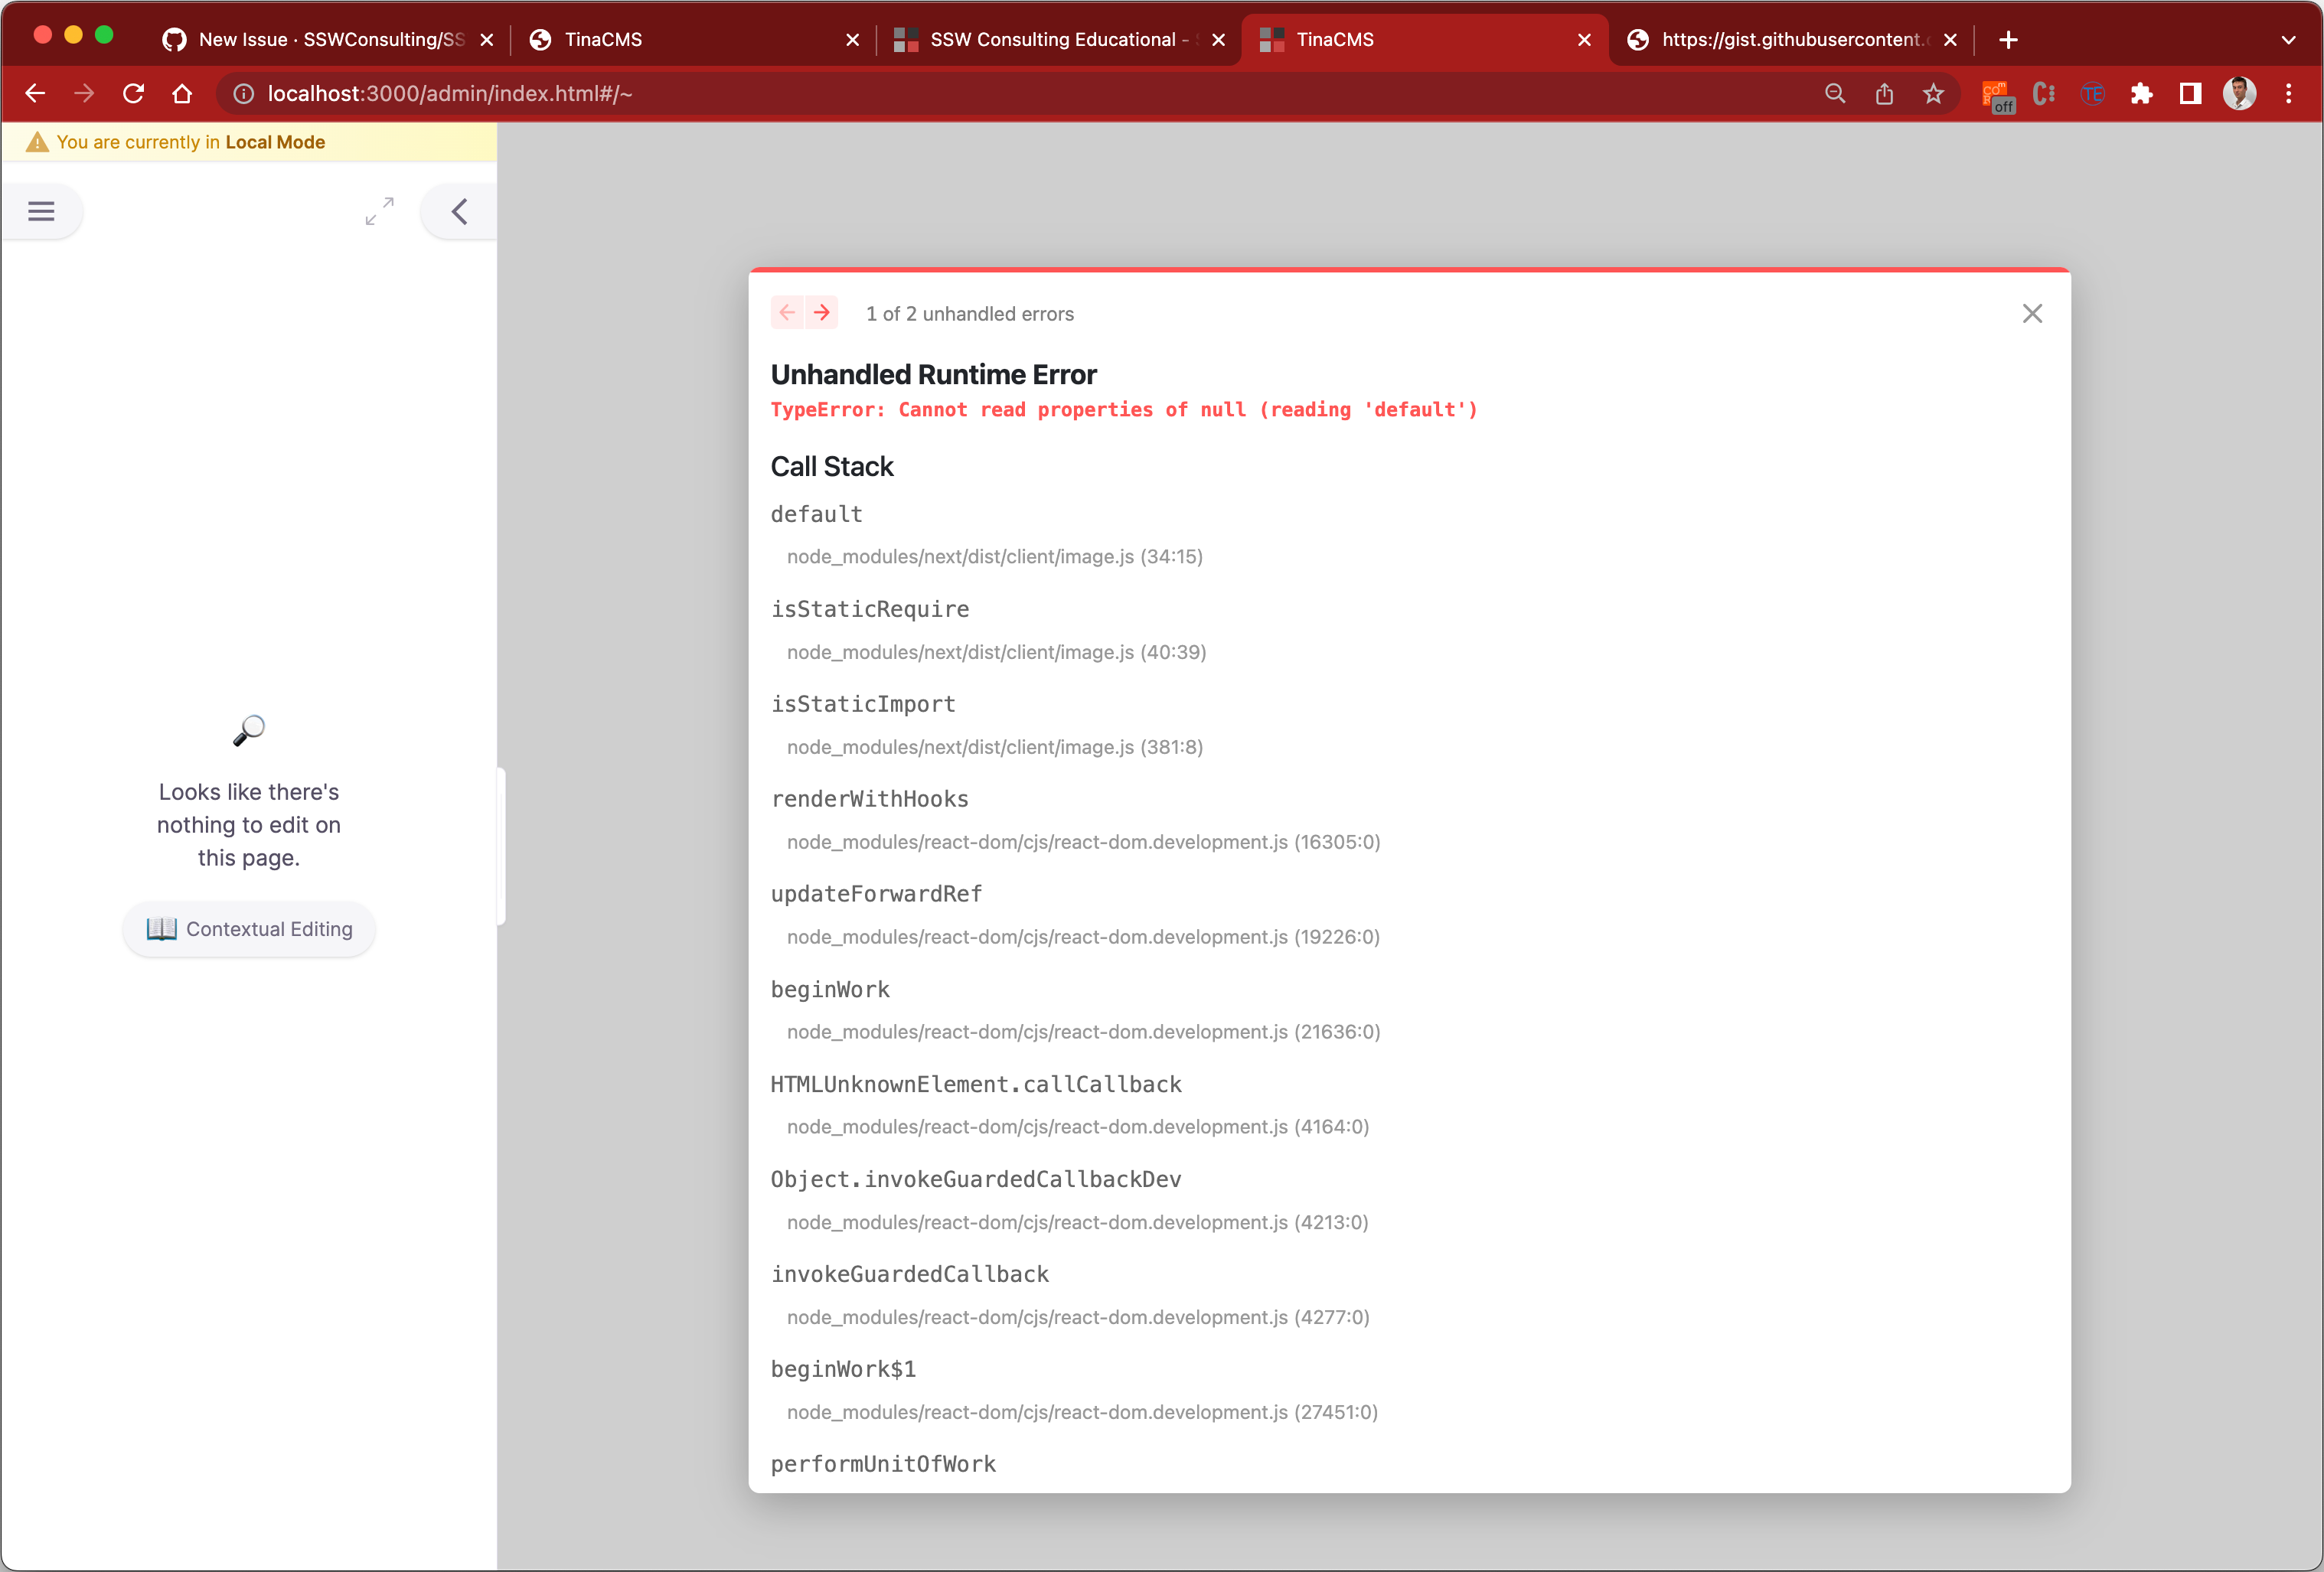Dismiss the runtime error overlay
The image size is (2324, 1572).
tap(2032, 313)
